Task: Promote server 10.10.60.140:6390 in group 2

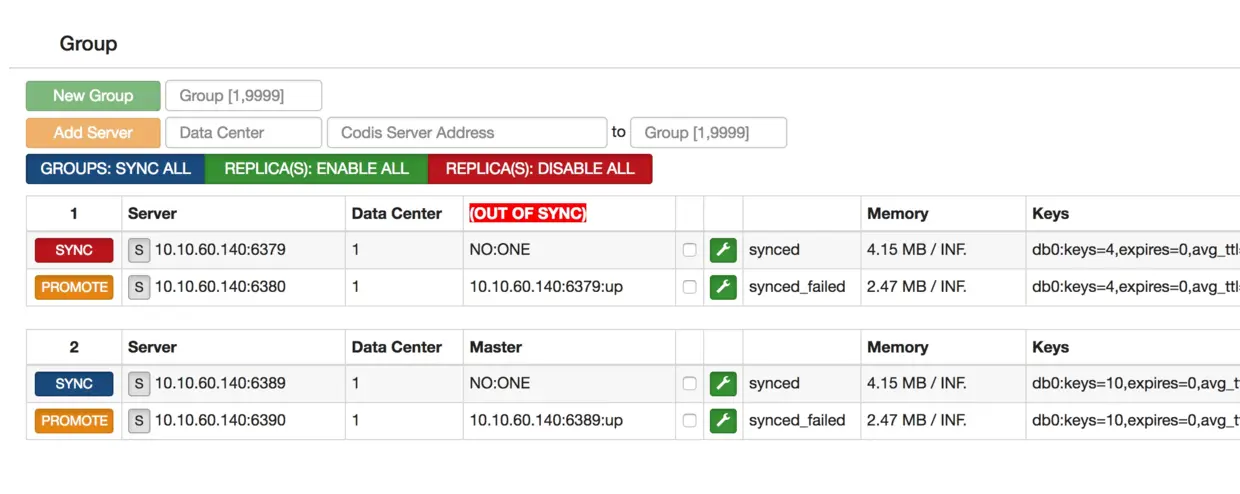Action: click(74, 420)
